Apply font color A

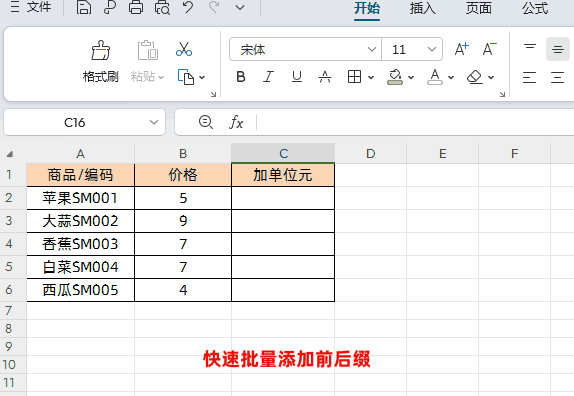click(435, 77)
